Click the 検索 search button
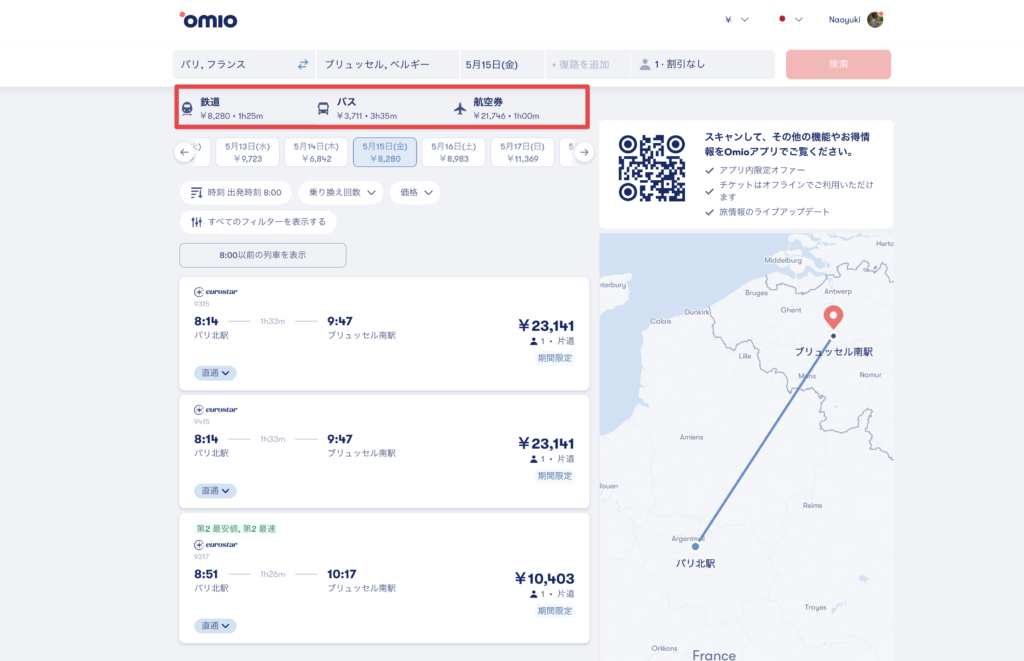Screen dimensions: 1024x661 [x=838, y=64]
